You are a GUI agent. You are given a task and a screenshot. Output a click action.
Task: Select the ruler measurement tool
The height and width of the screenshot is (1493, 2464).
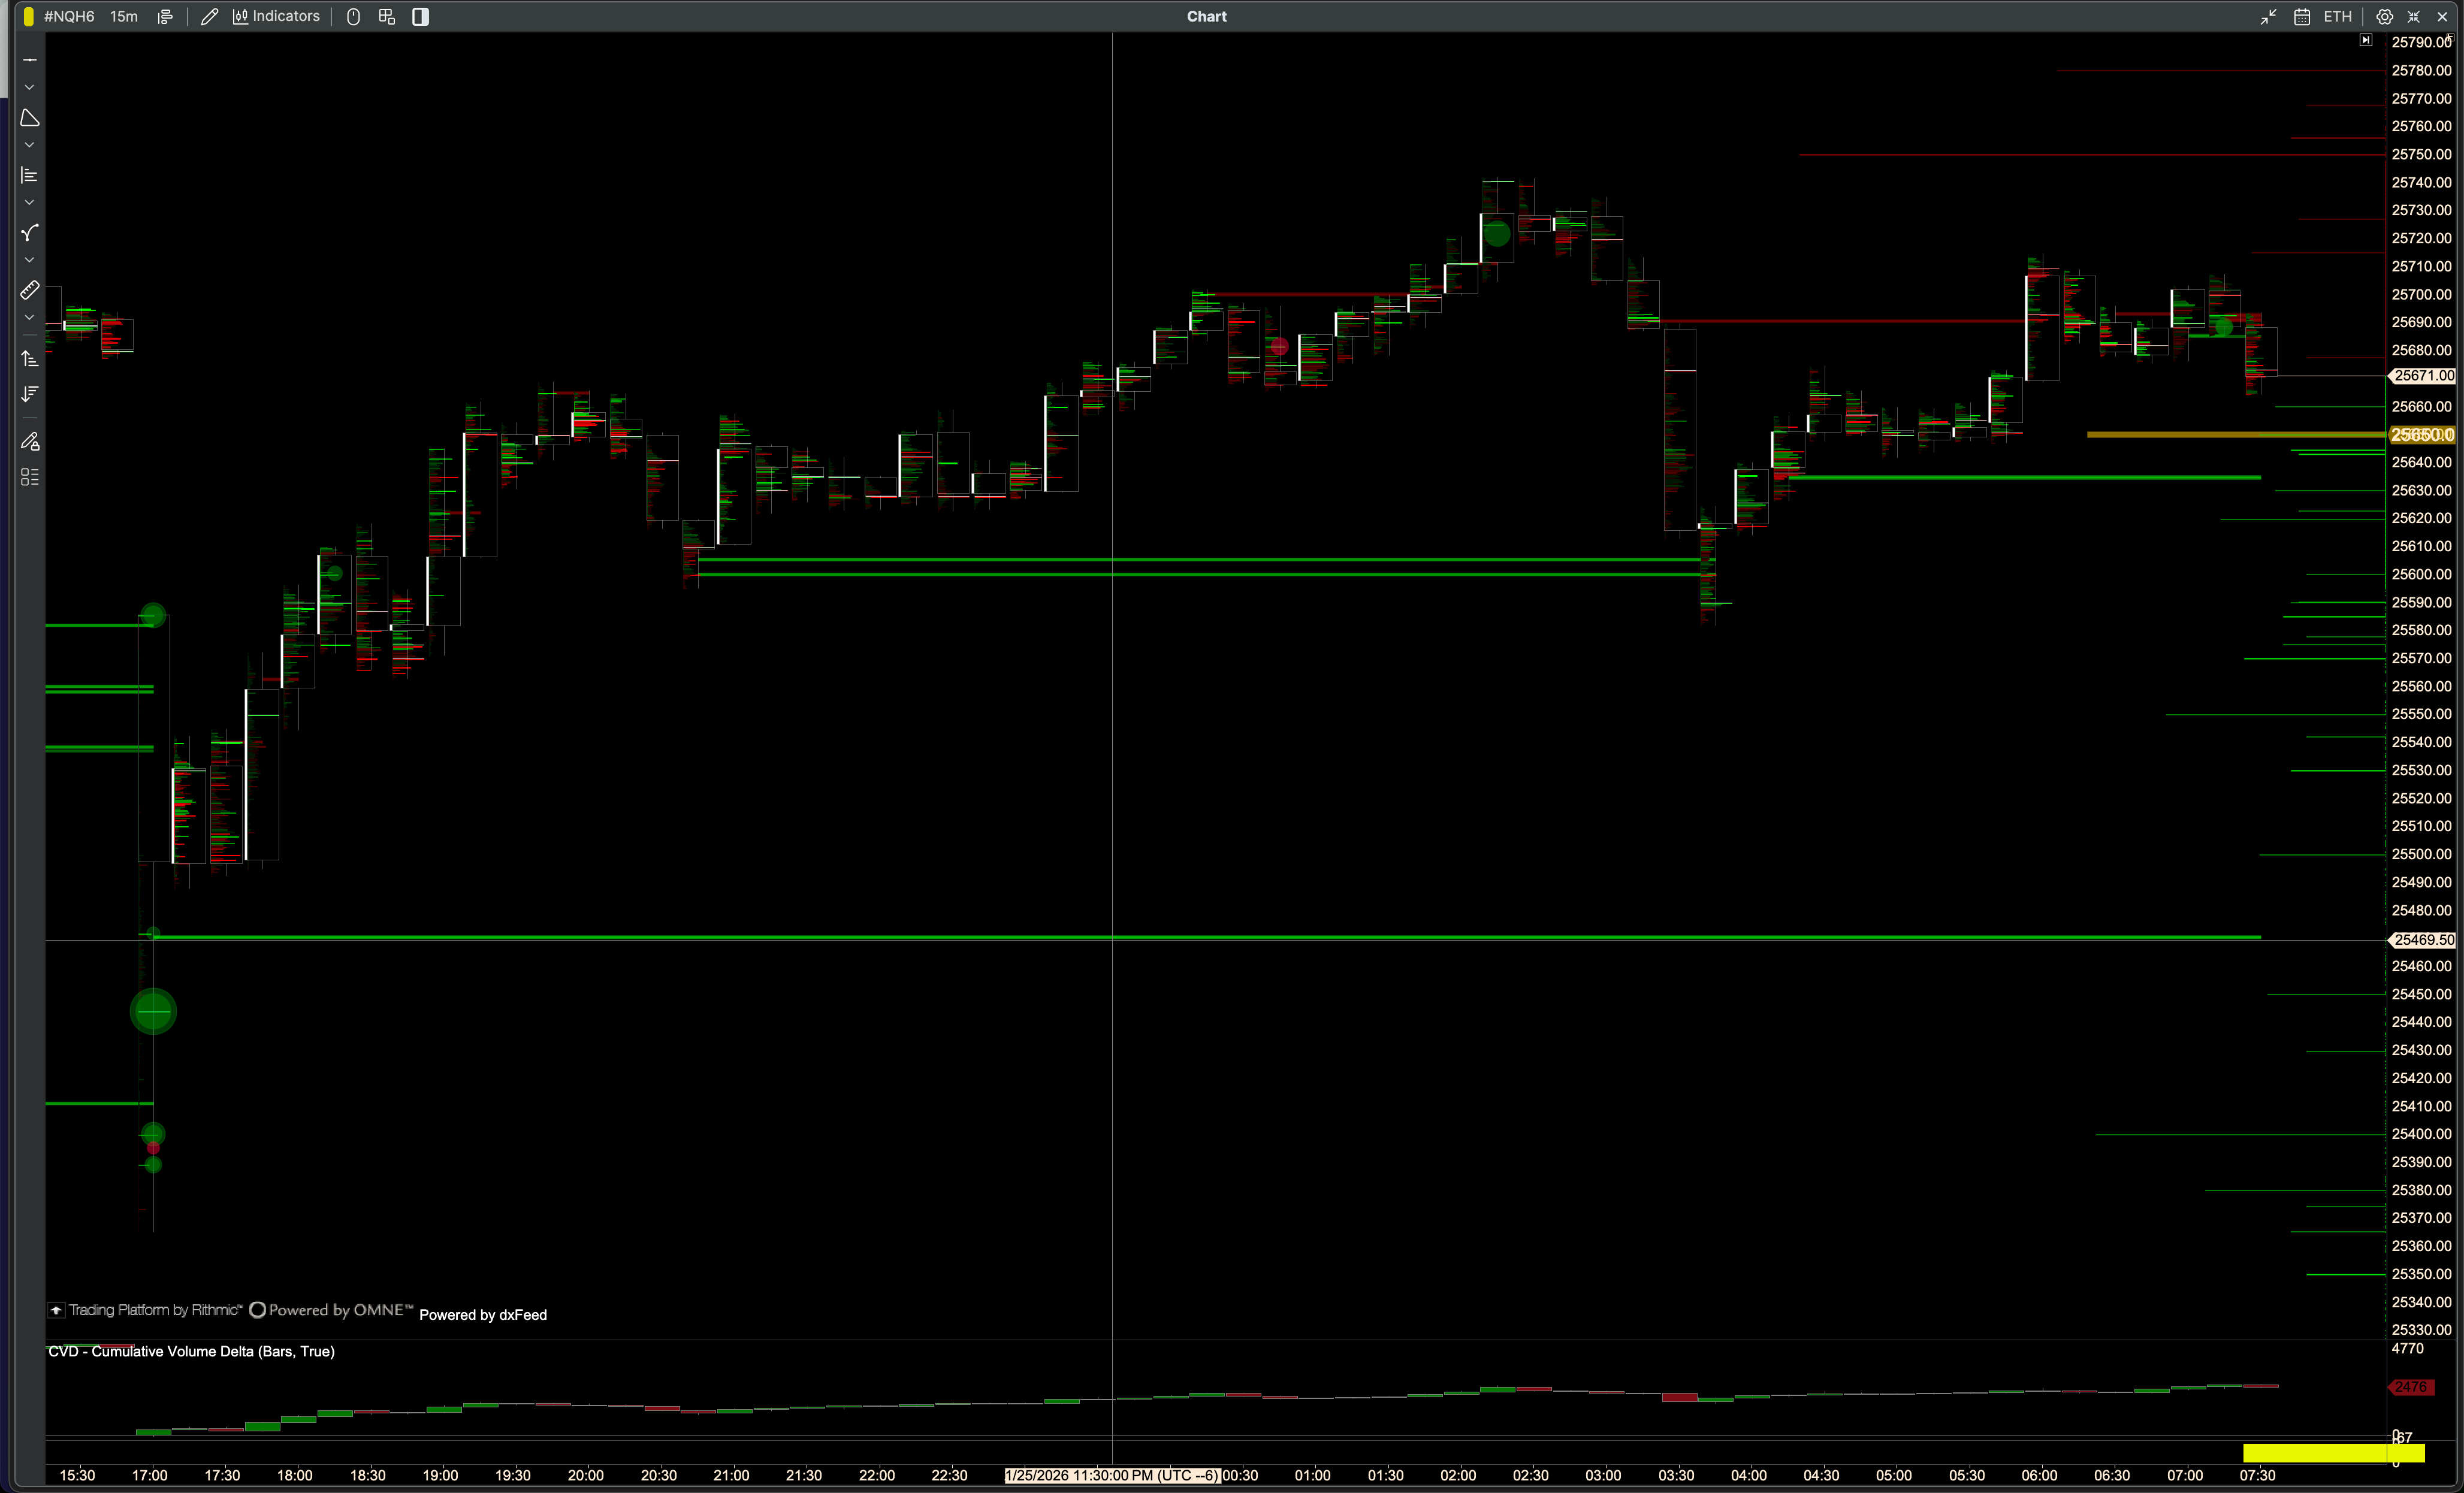click(29, 290)
